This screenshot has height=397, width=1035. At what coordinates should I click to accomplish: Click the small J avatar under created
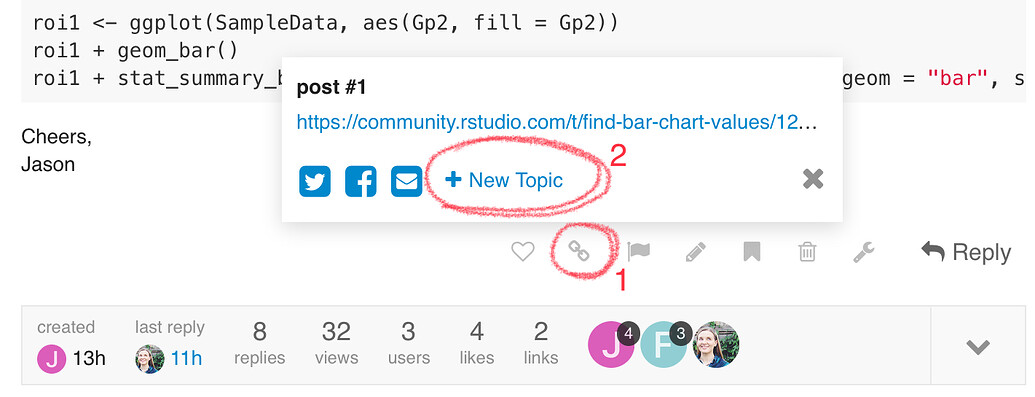pyautogui.click(x=51, y=359)
